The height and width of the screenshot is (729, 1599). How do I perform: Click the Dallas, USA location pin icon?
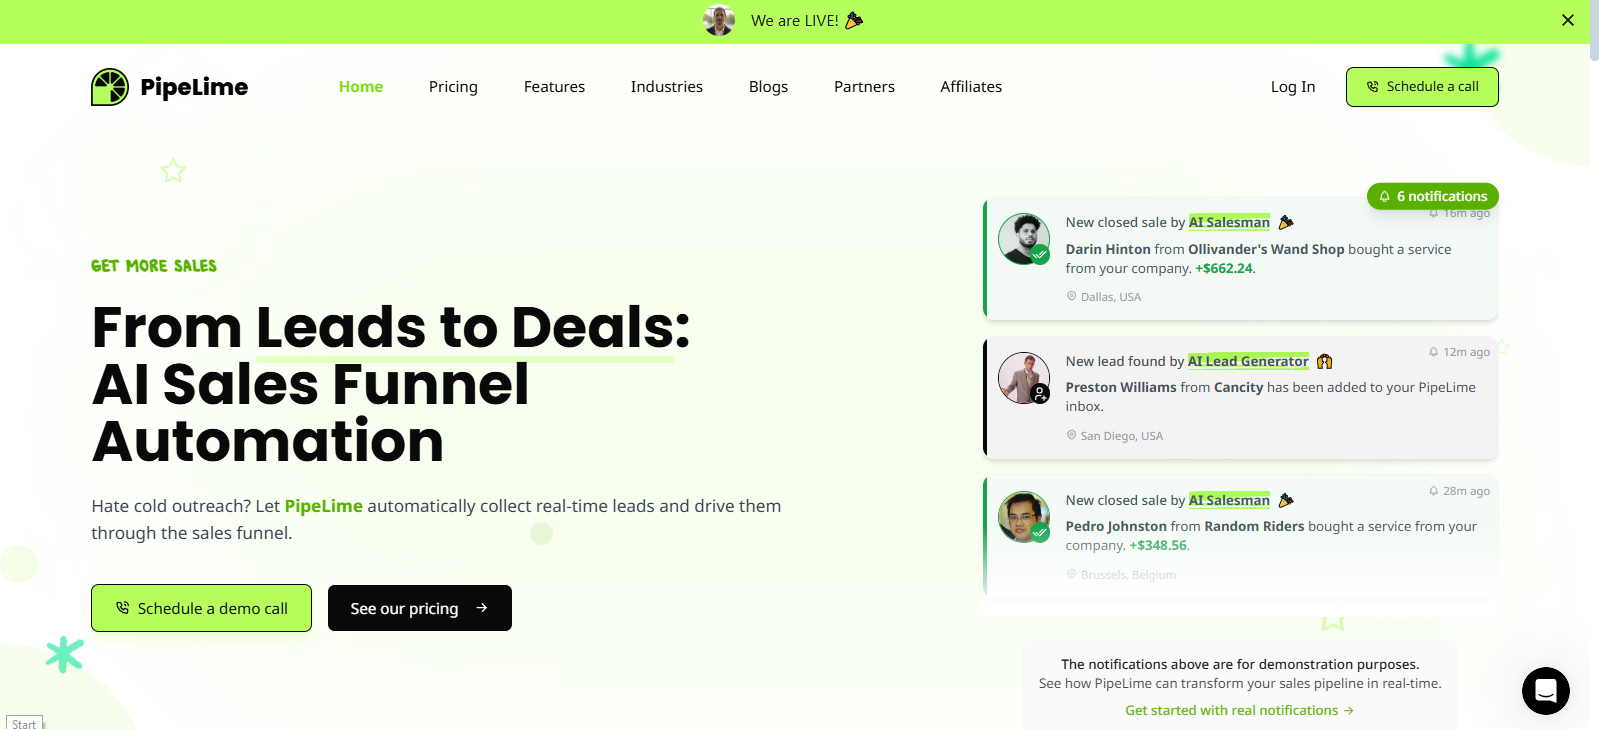(x=1072, y=296)
